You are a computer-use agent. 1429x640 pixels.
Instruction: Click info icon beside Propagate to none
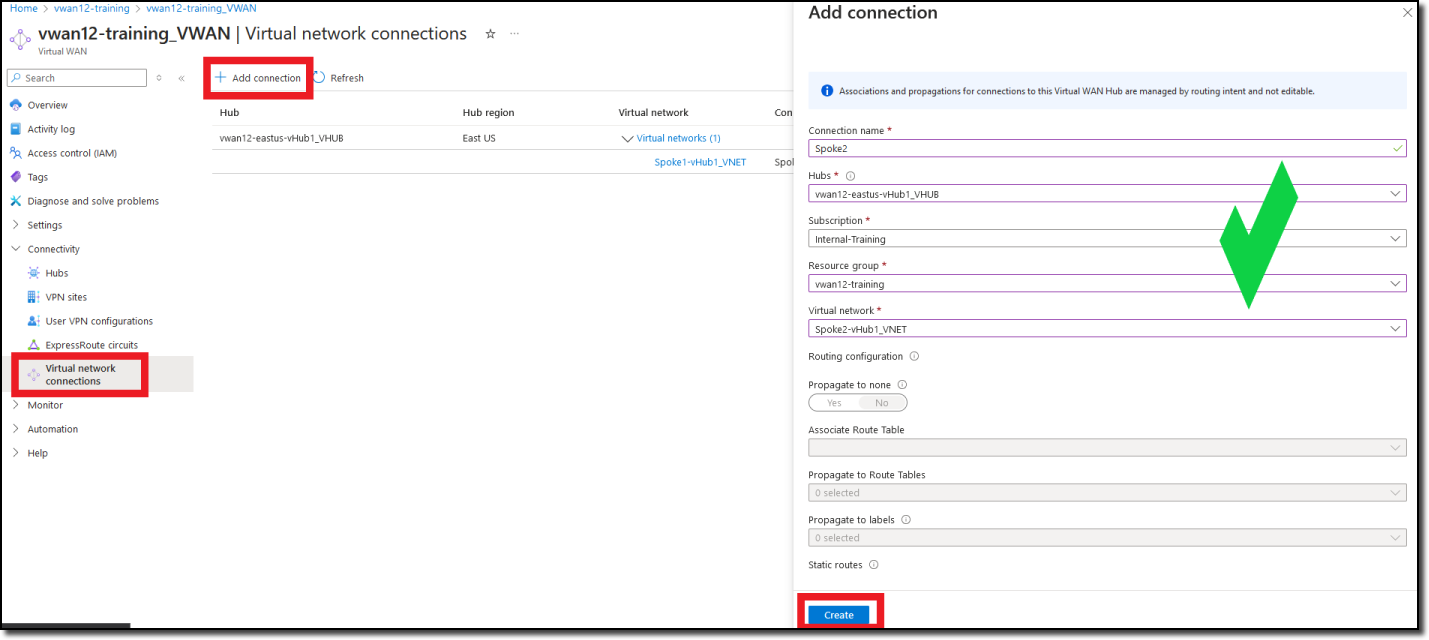coord(902,385)
